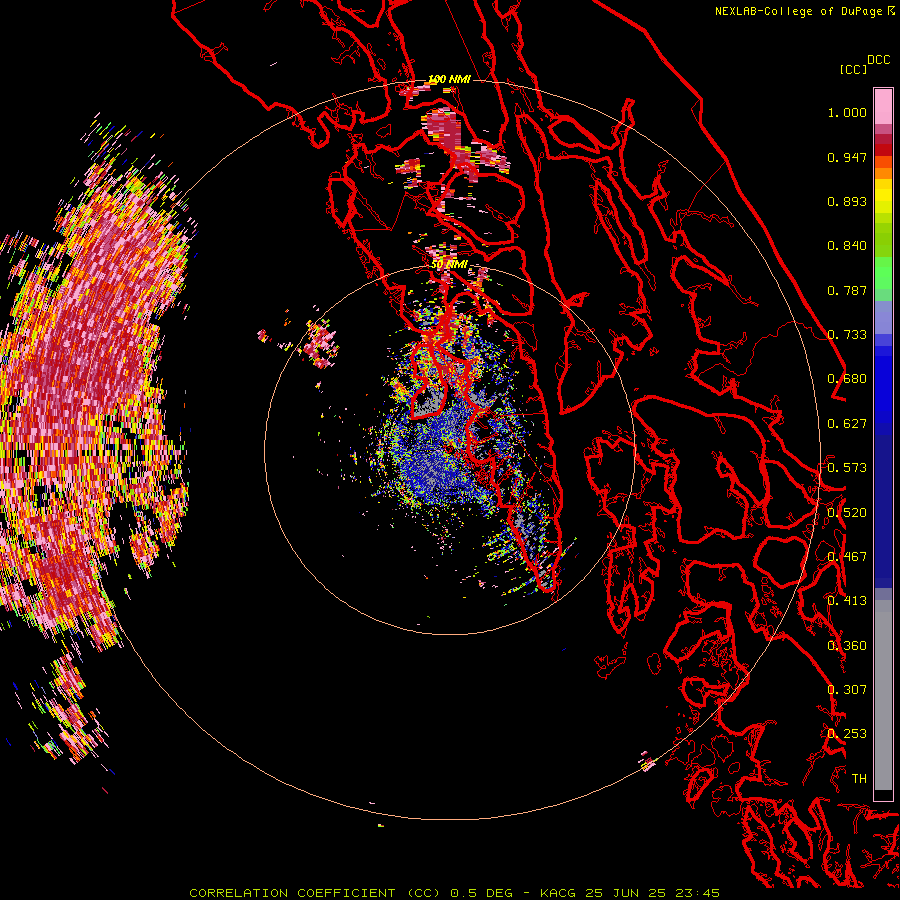Image resolution: width=900 pixels, height=900 pixels.
Task: Click the NEXLAB-College of DuPage label
Action: pos(798,11)
